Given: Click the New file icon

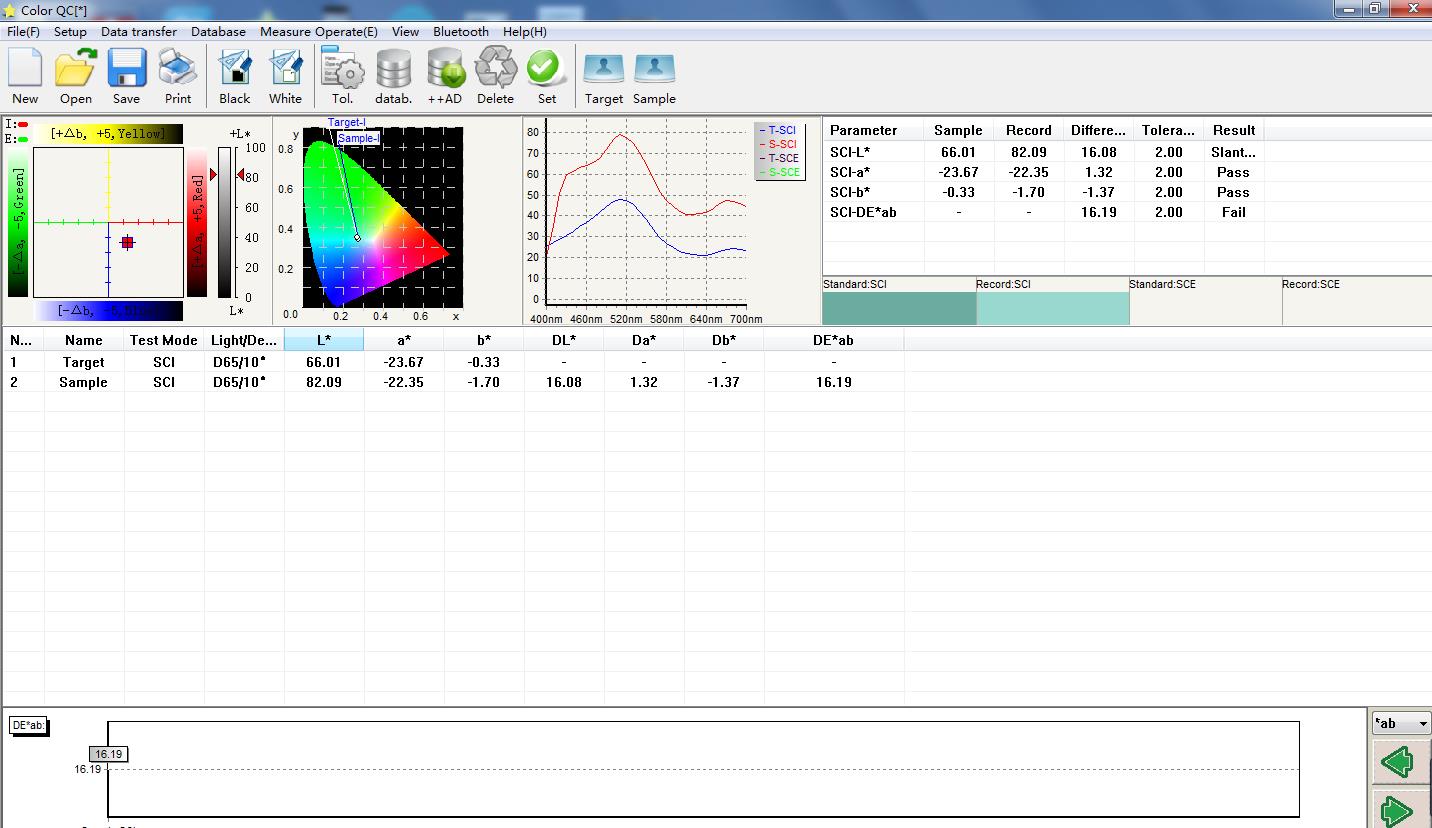Looking at the screenshot, I should pyautogui.click(x=25, y=77).
